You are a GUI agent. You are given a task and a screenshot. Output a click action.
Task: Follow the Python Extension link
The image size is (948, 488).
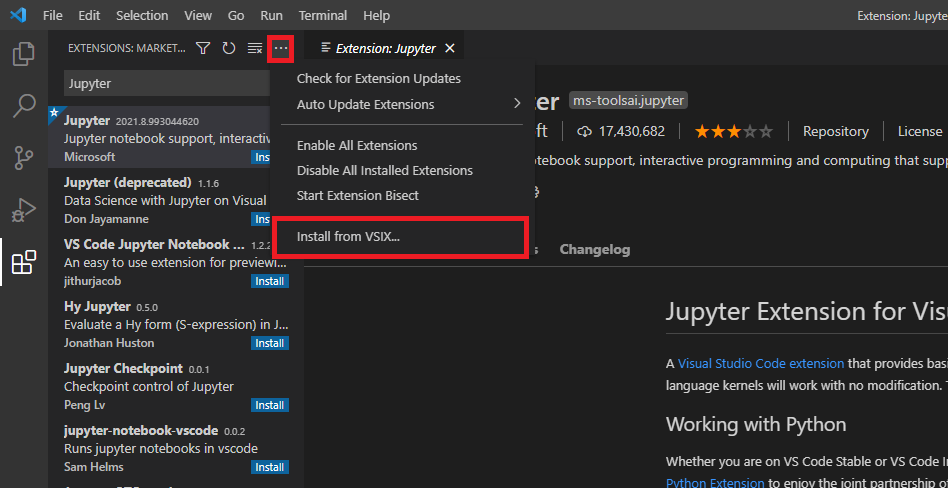click(715, 483)
